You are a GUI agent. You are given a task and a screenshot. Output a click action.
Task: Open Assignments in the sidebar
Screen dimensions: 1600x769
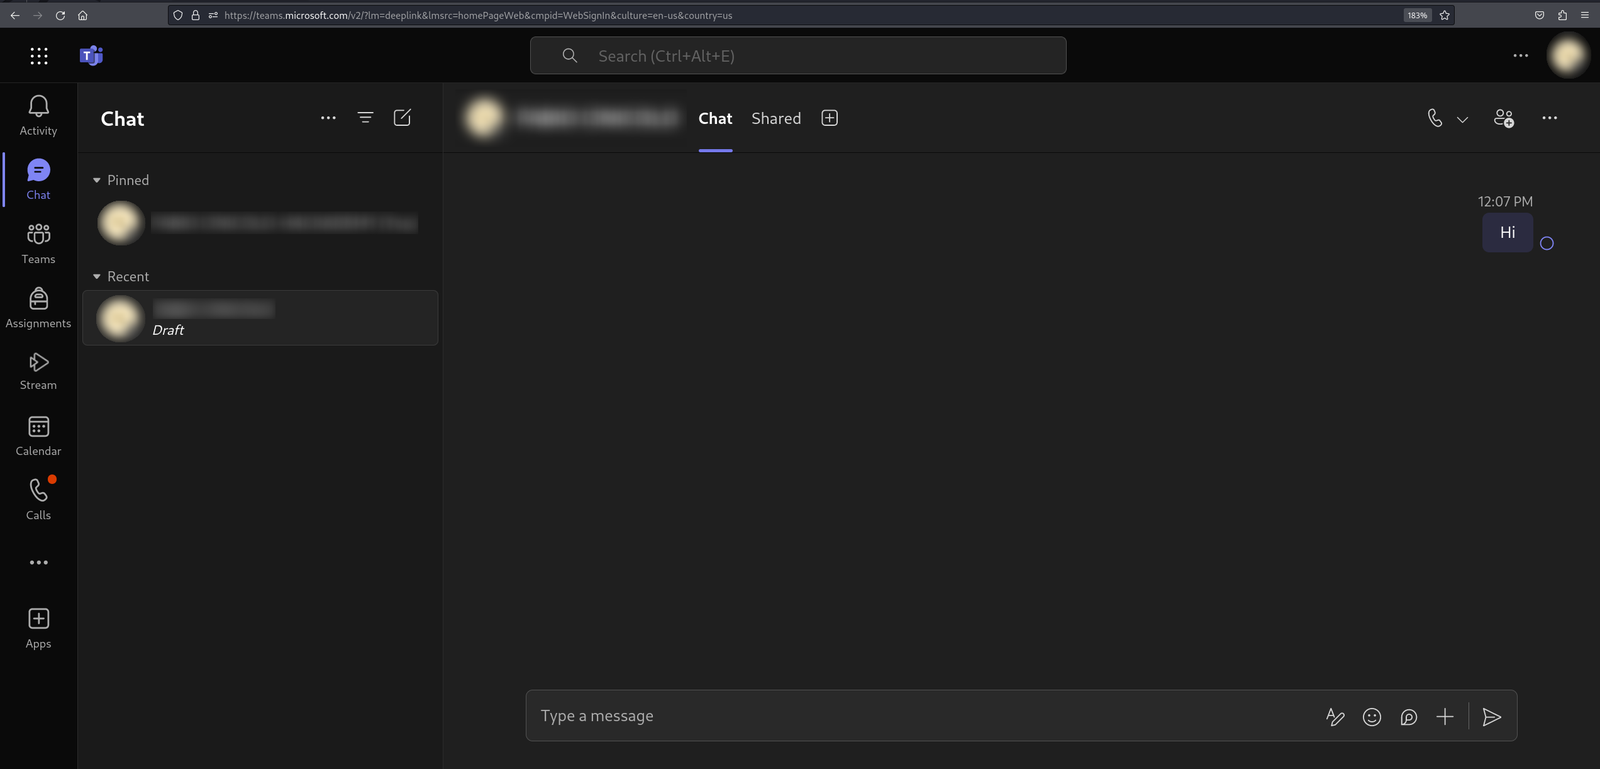pos(38,308)
